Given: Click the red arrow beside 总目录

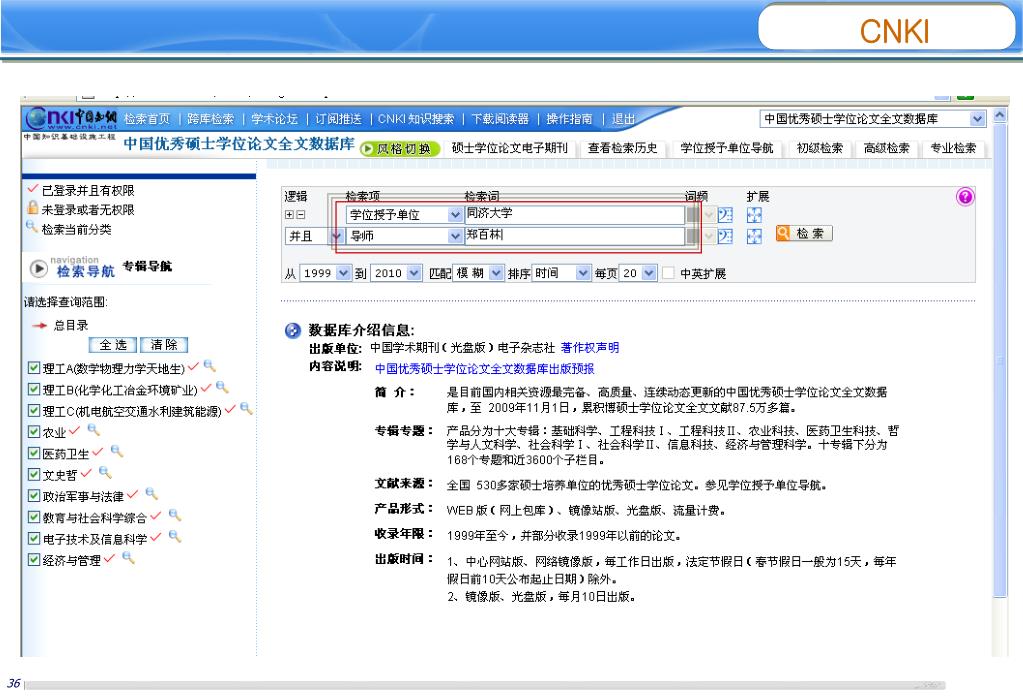Looking at the screenshot, I should coord(39,325).
